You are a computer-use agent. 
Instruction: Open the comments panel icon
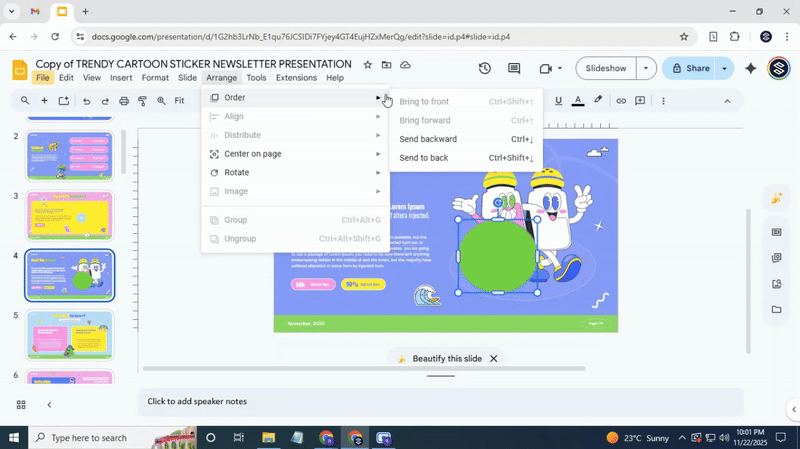514,69
